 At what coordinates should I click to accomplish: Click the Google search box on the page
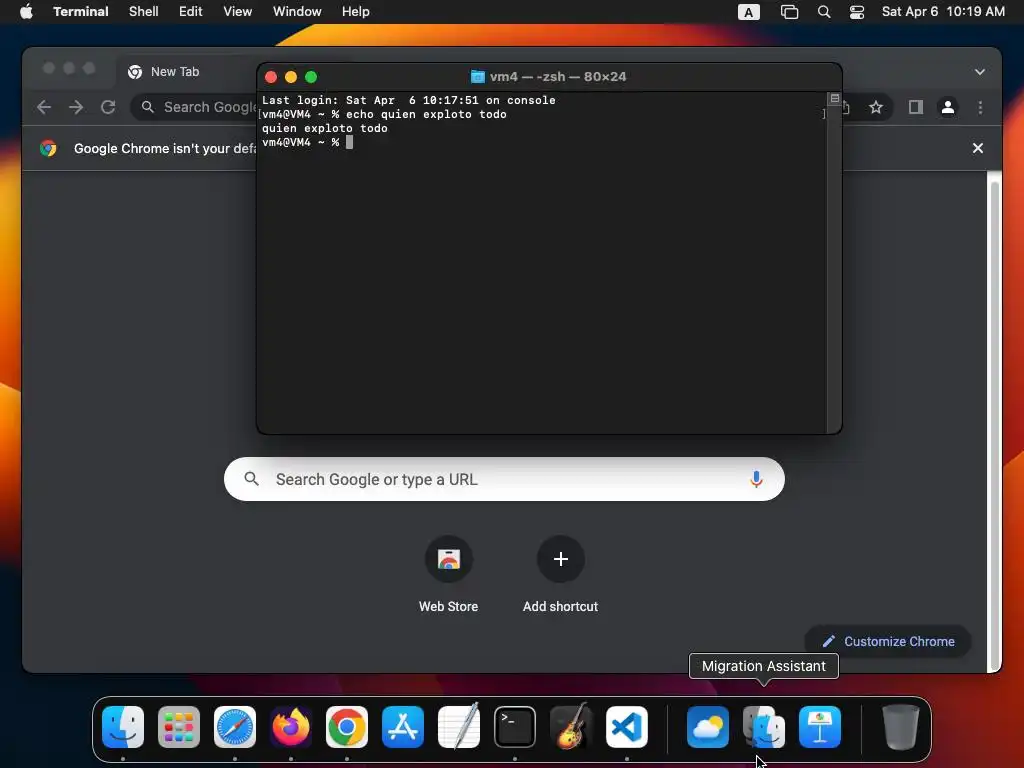(504, 479)
